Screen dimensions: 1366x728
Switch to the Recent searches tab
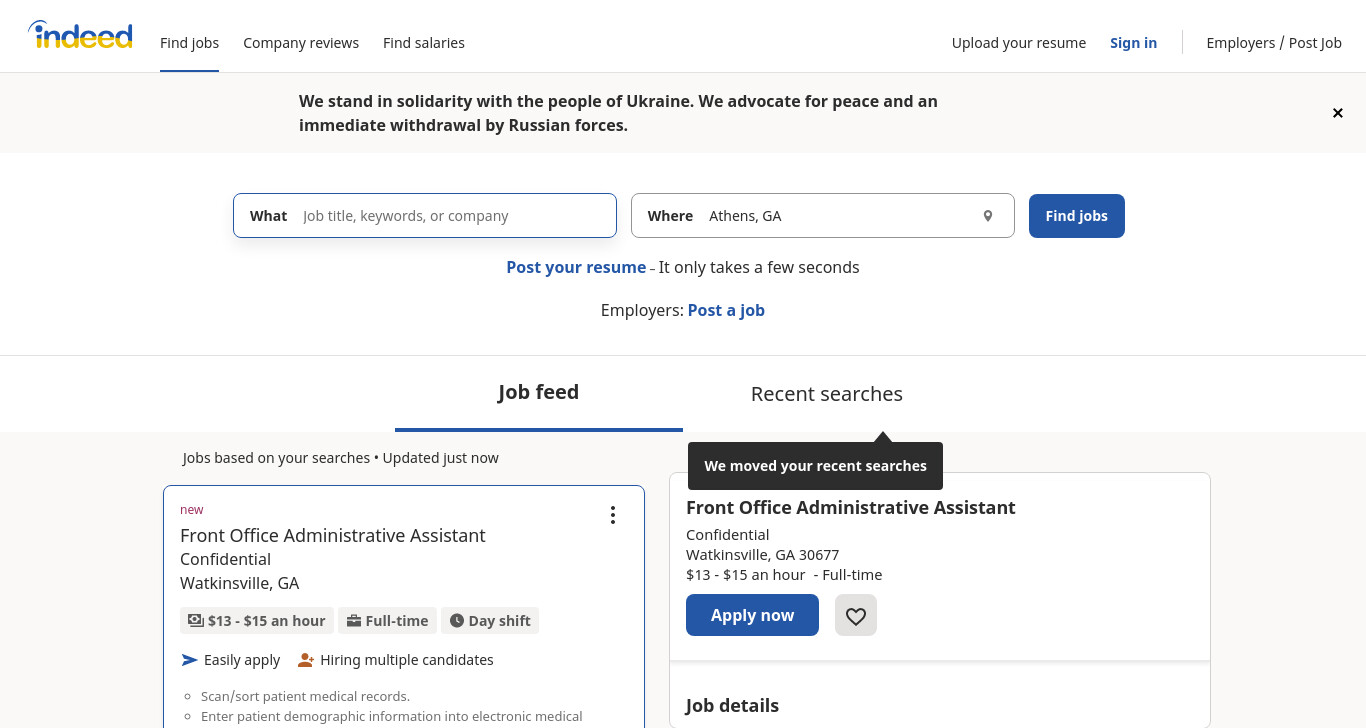point(827,394)
